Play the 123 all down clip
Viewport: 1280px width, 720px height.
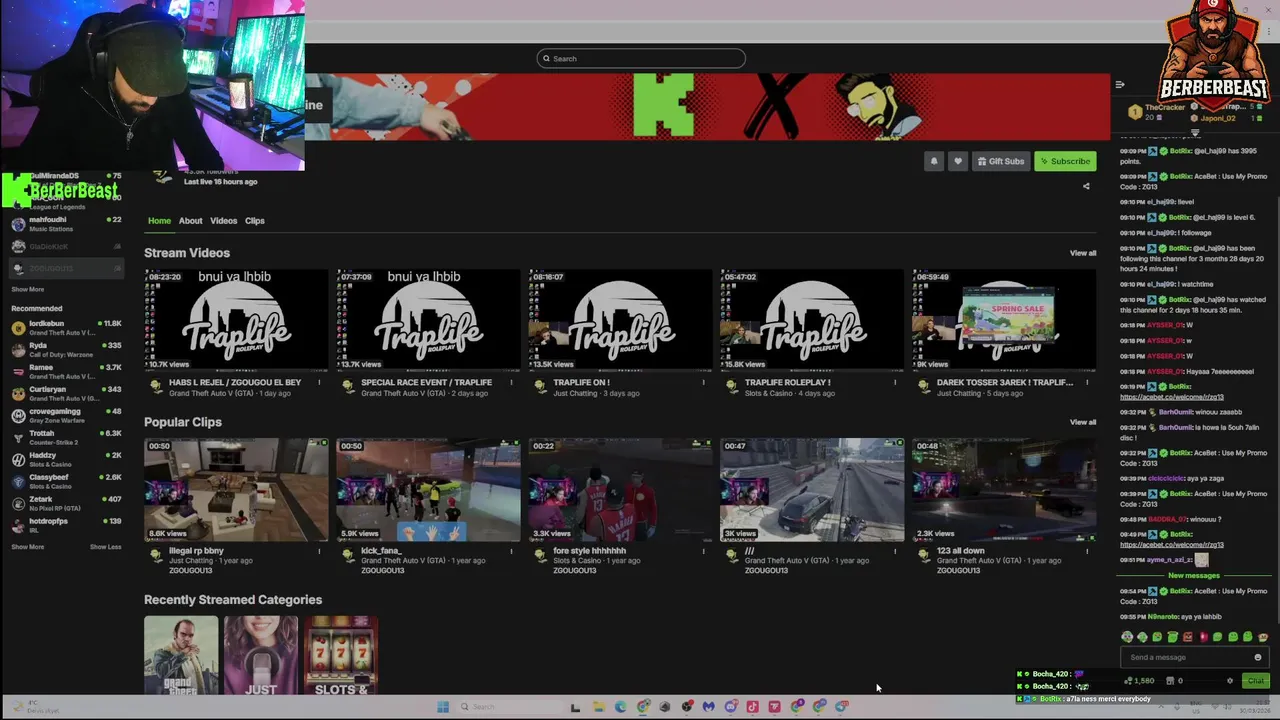pyautogui.click(x=1004, y=489)
